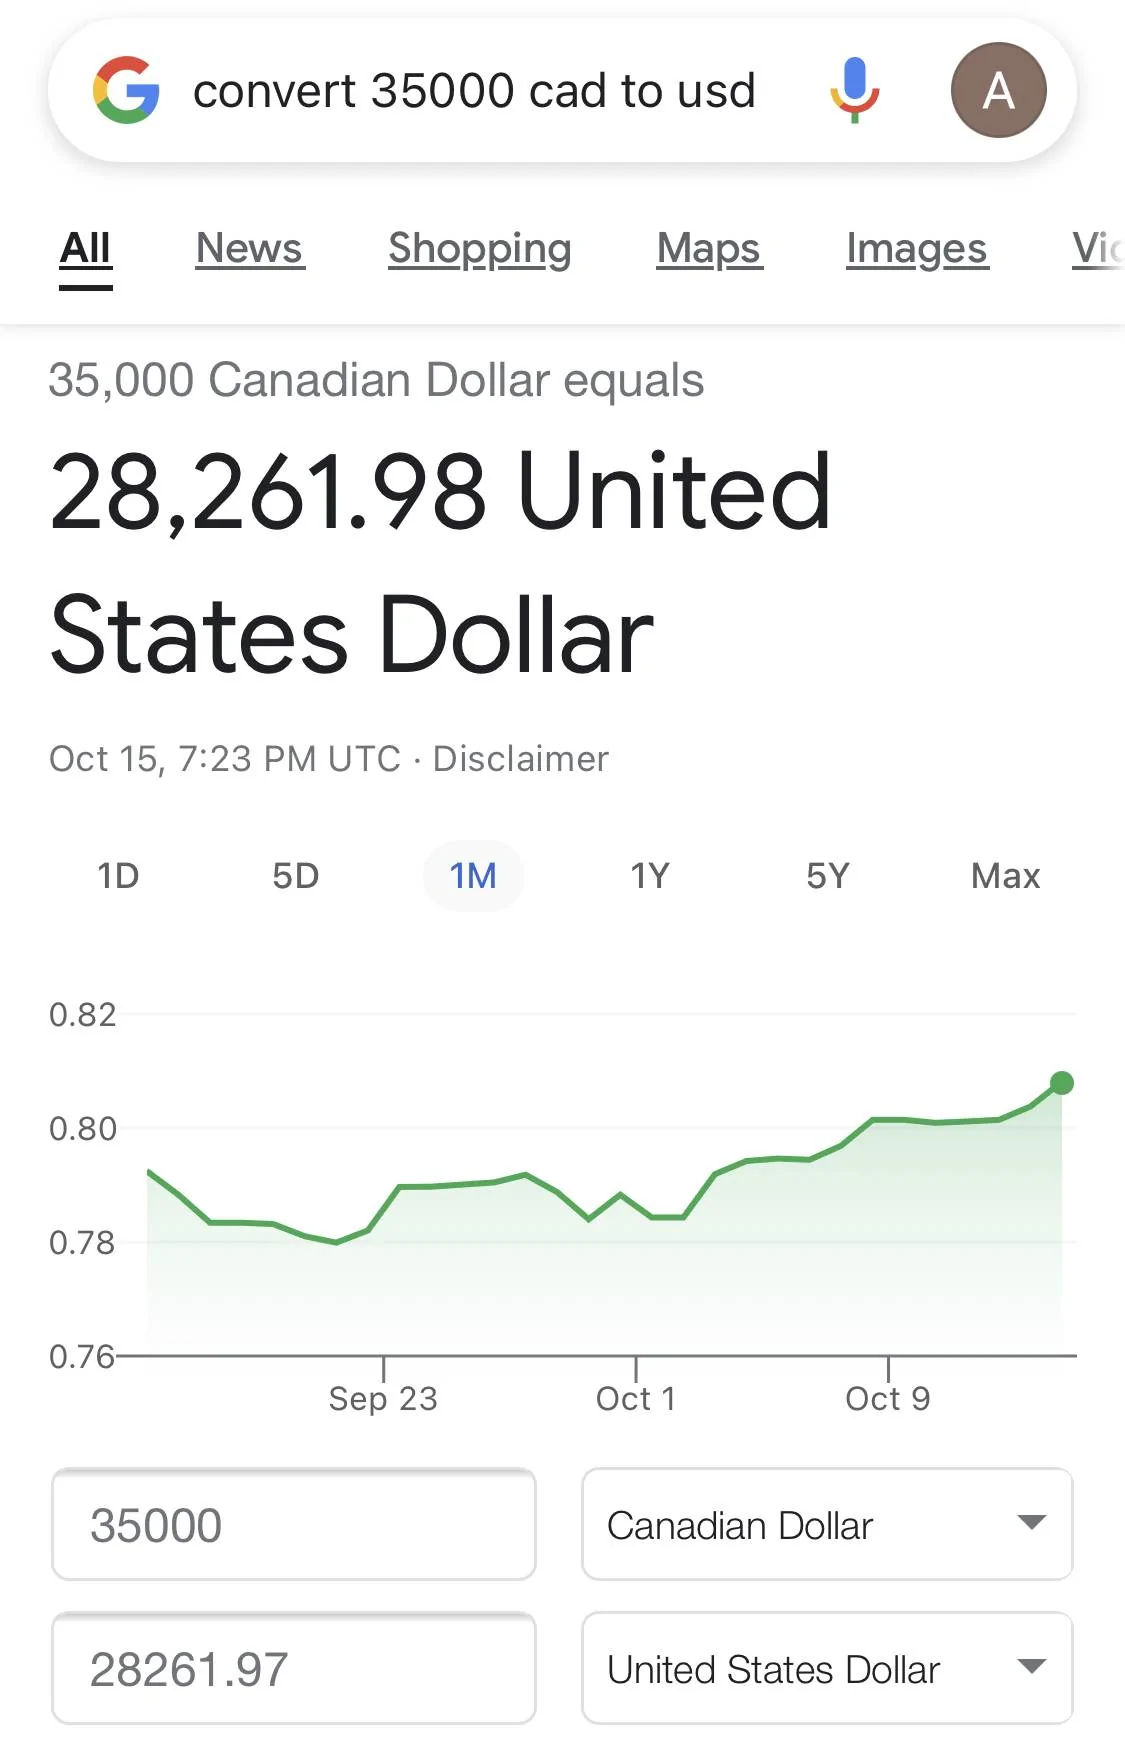
Task: Show the 1Y chart range
Action: click(x=650, y=876)
